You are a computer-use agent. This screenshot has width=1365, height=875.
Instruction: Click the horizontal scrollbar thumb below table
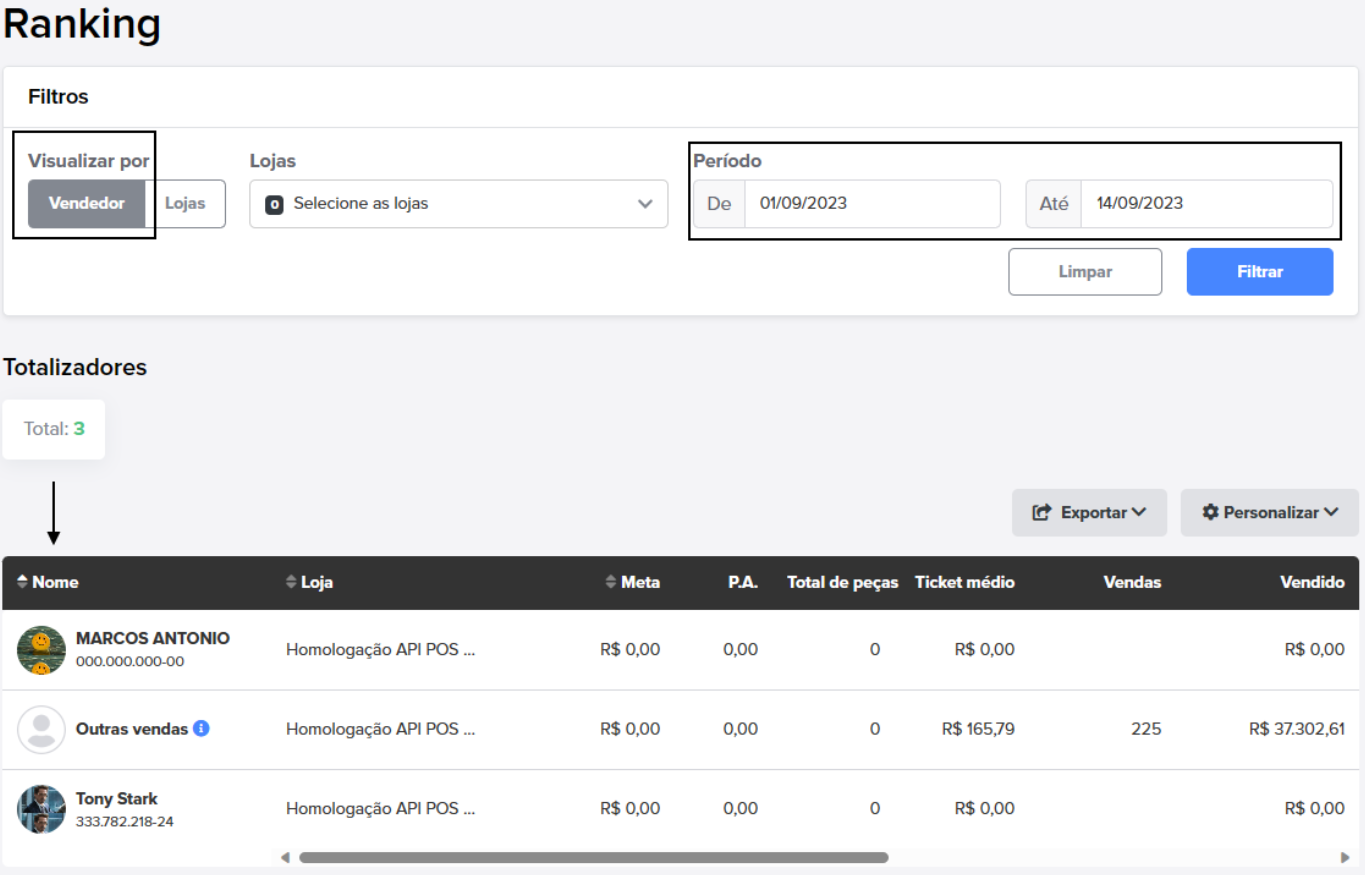click(593, 857)
